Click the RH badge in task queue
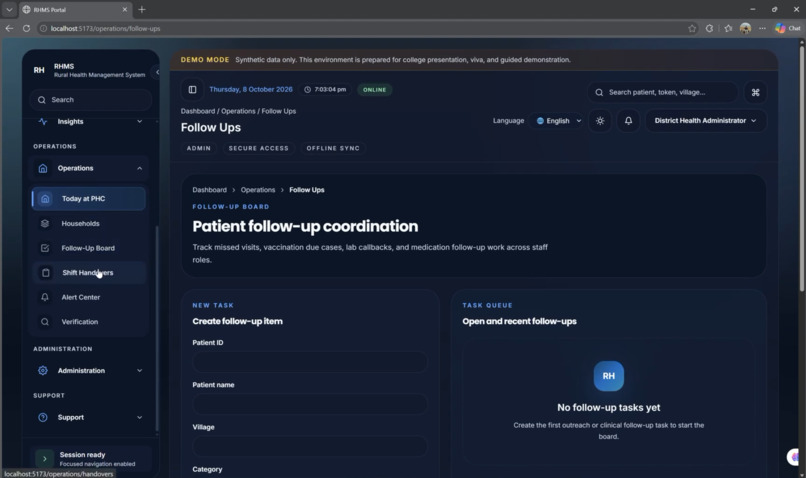 pos(609,376)
